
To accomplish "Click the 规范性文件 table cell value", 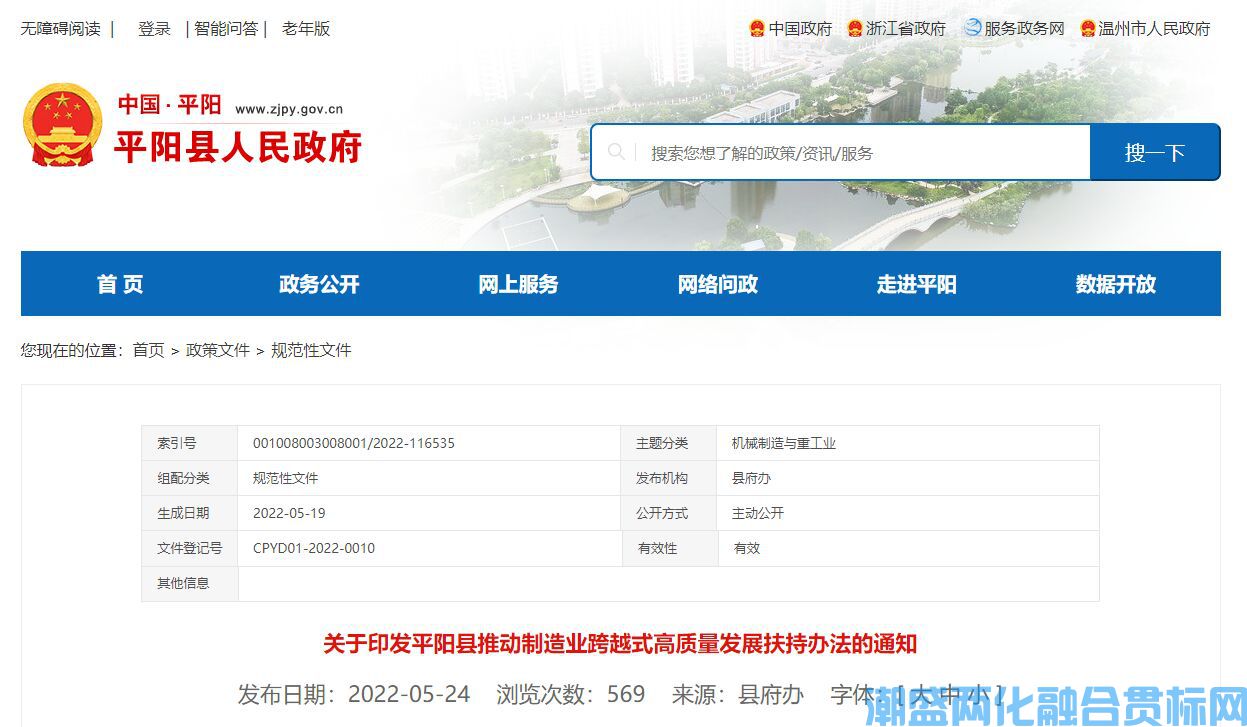I will [285, 478].
